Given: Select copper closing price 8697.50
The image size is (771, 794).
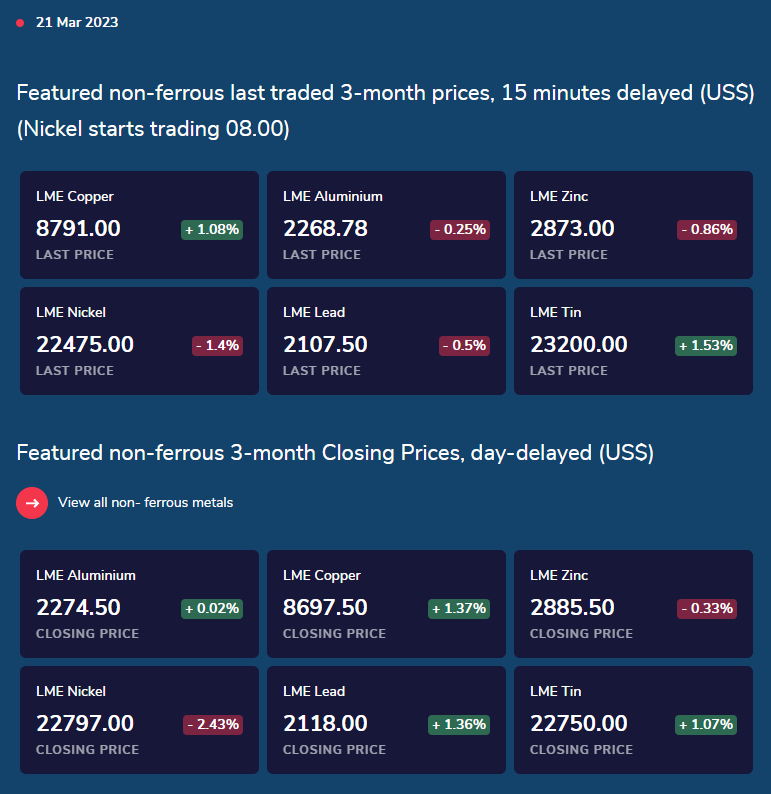Looking at the screenshot, I should [x=326, y=607].
